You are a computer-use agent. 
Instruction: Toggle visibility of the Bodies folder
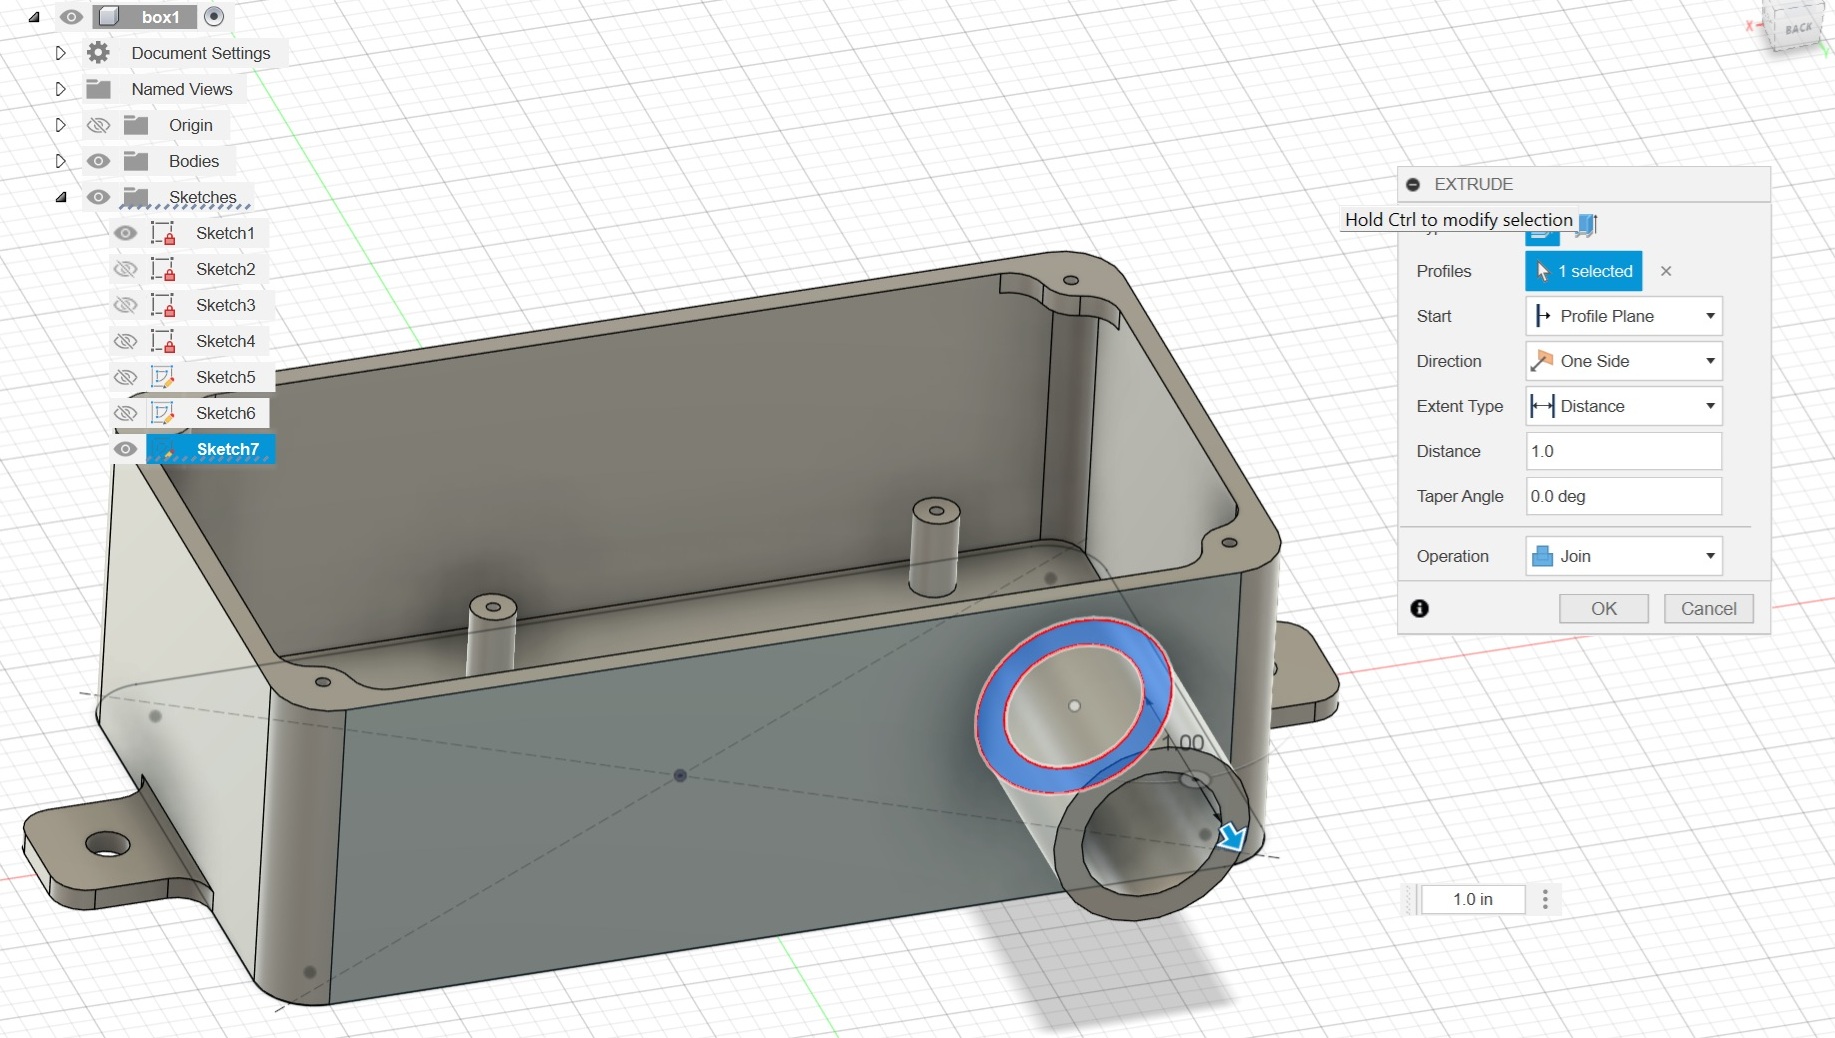98,161
